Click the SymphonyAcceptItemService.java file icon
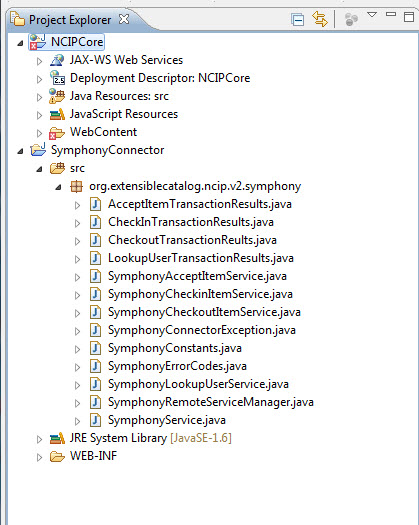The height and width of the screenshot is (525, 419). [95, 276]
